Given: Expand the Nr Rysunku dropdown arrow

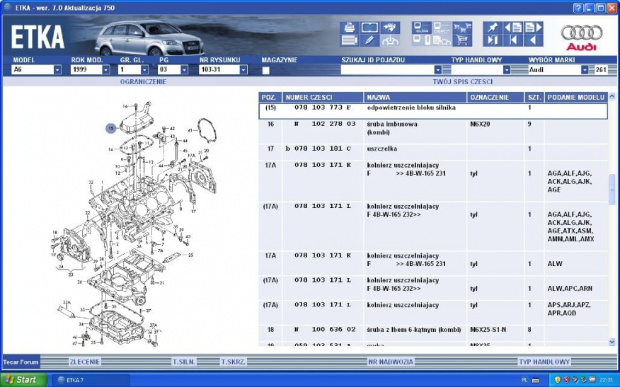Looking at the screenshot, I should [244, 70].
